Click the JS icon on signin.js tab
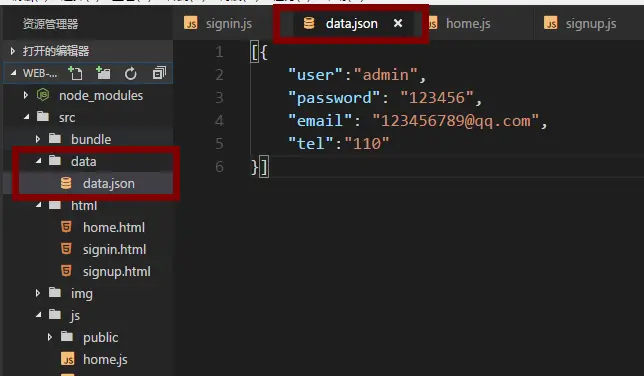644x376 pixels. click(x=191, y=23)
